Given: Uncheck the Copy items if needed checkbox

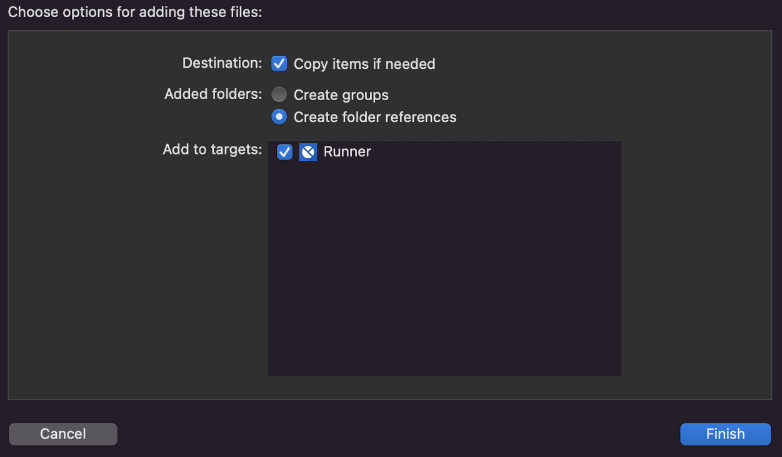Looking at the screenshot, I should pyautogui.click(x=279, y=63).
